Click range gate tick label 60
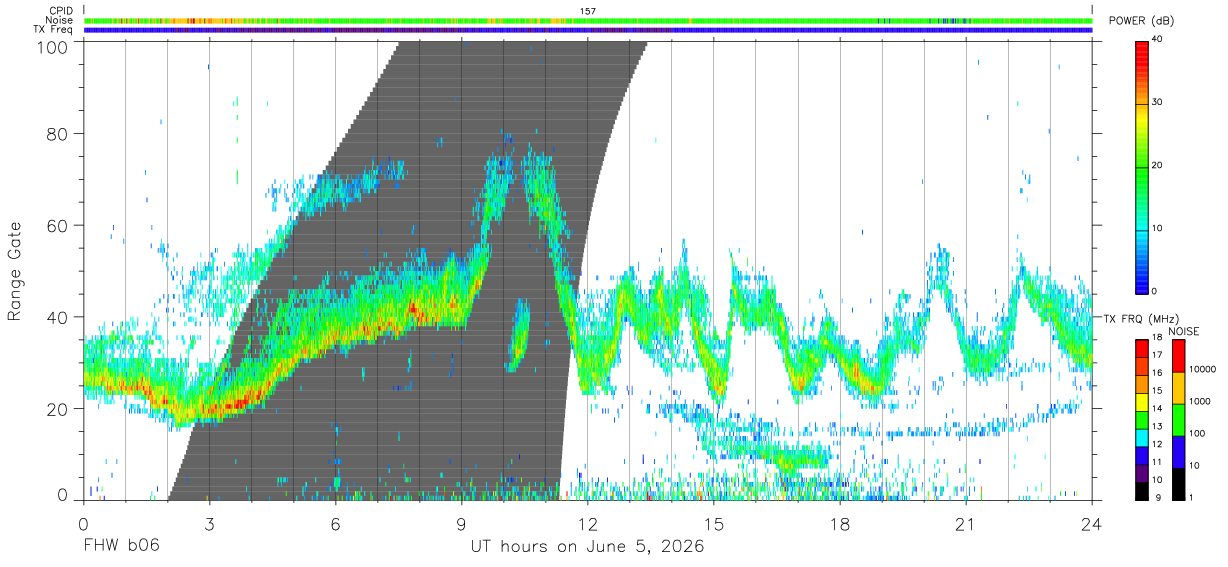Screen dimensions: 1228x567 coord(58,225)
